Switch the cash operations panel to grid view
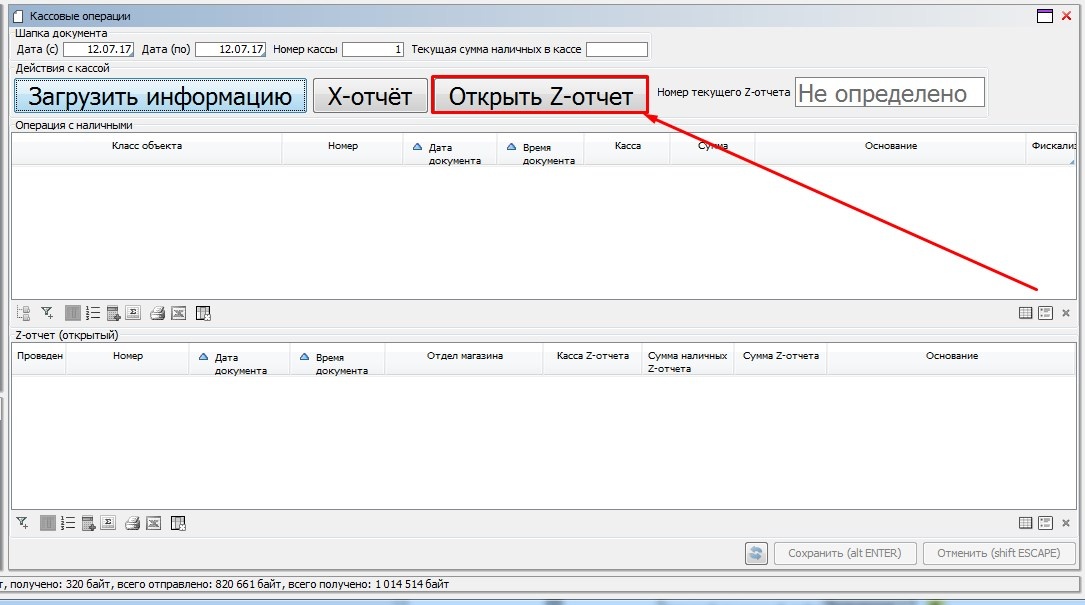Image resolution: width=1085 pixels, height=605 pixels. tap(1025, 313)
